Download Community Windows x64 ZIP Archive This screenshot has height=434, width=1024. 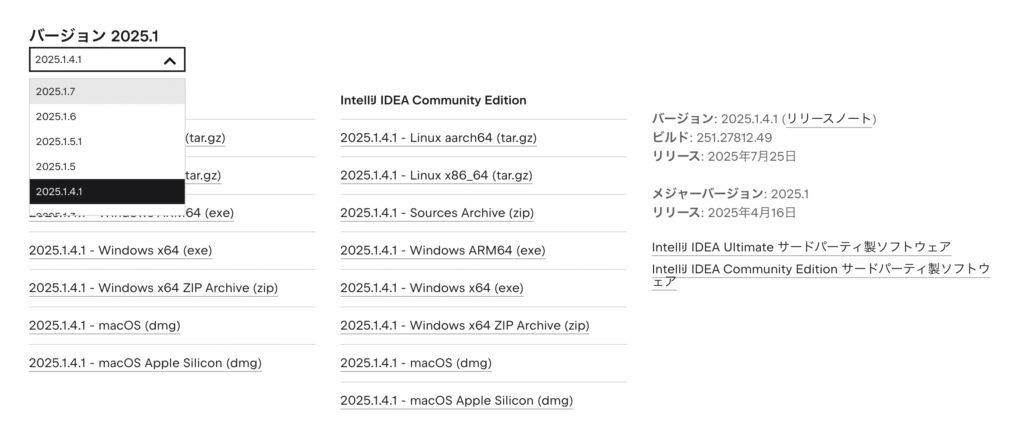(x=464, y=325)
